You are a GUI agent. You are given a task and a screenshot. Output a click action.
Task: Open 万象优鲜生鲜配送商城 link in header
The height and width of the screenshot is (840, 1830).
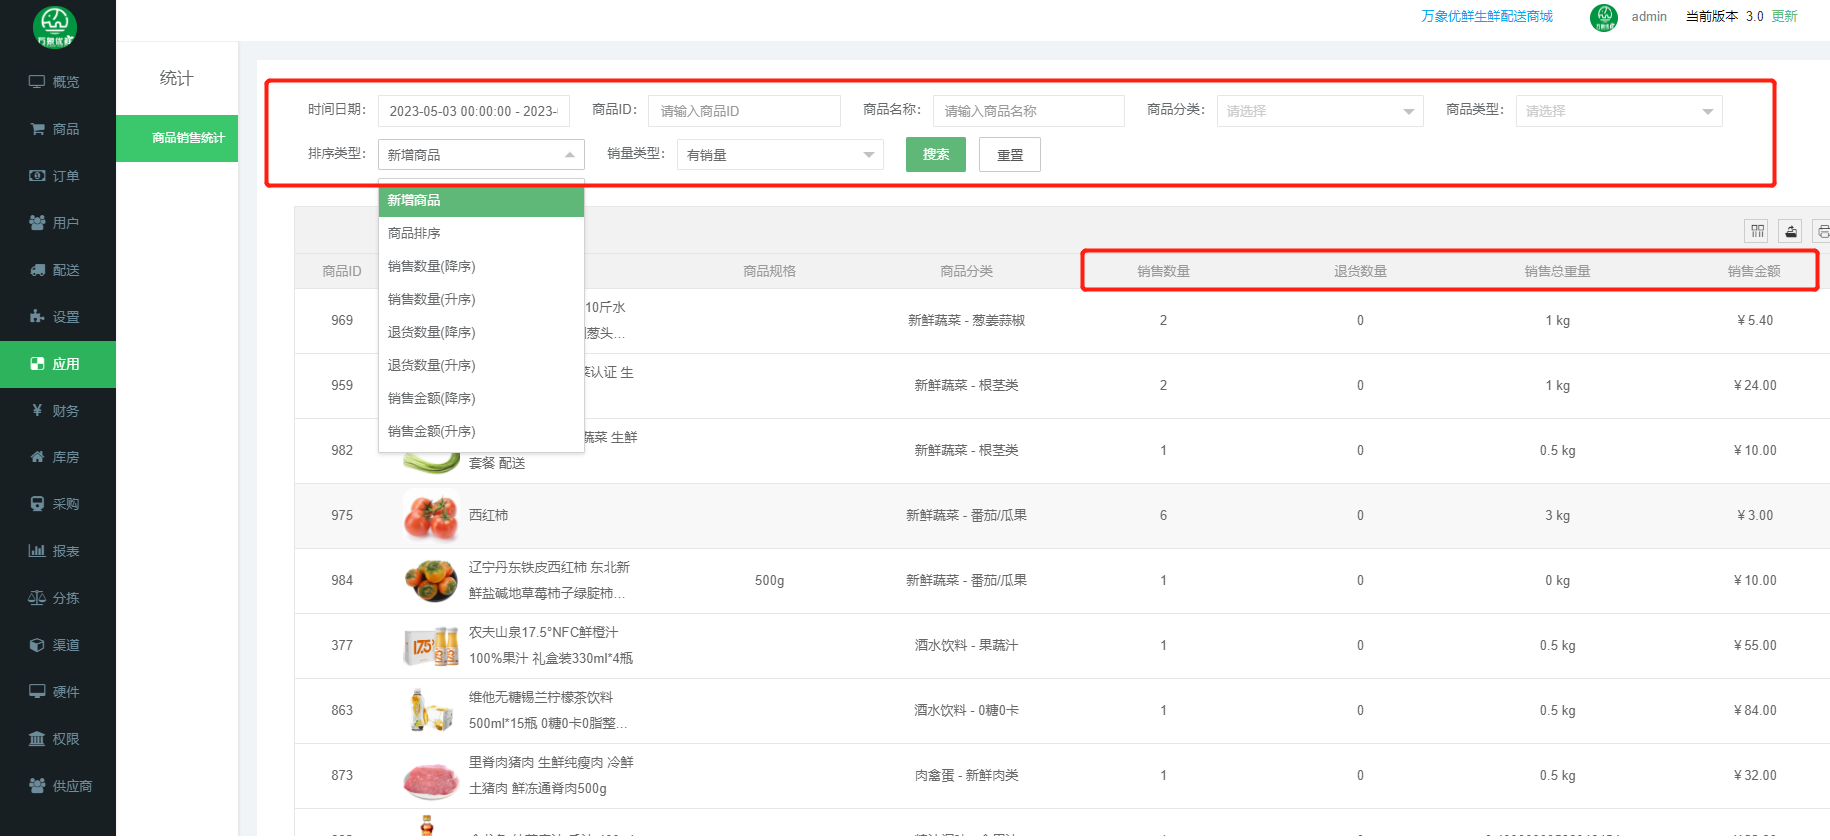click(1487, 17)
